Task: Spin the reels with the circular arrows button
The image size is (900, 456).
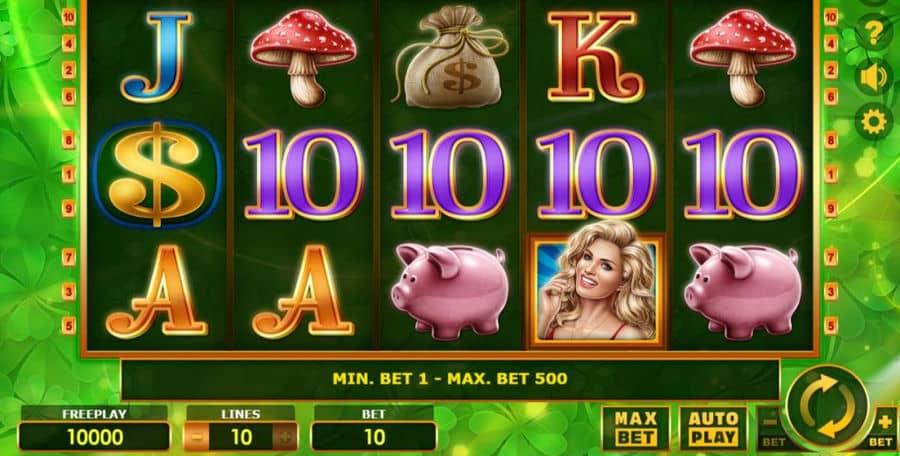Action: click(827, 408)
